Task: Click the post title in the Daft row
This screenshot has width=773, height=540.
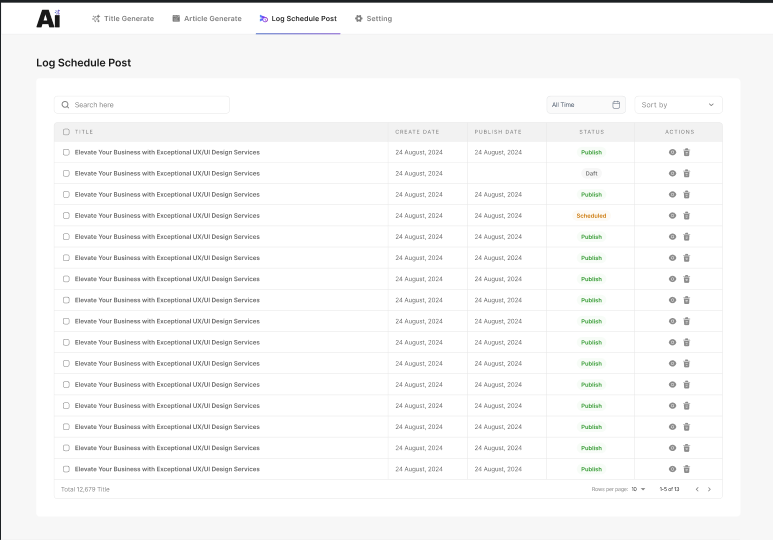Action: point(167,173)
